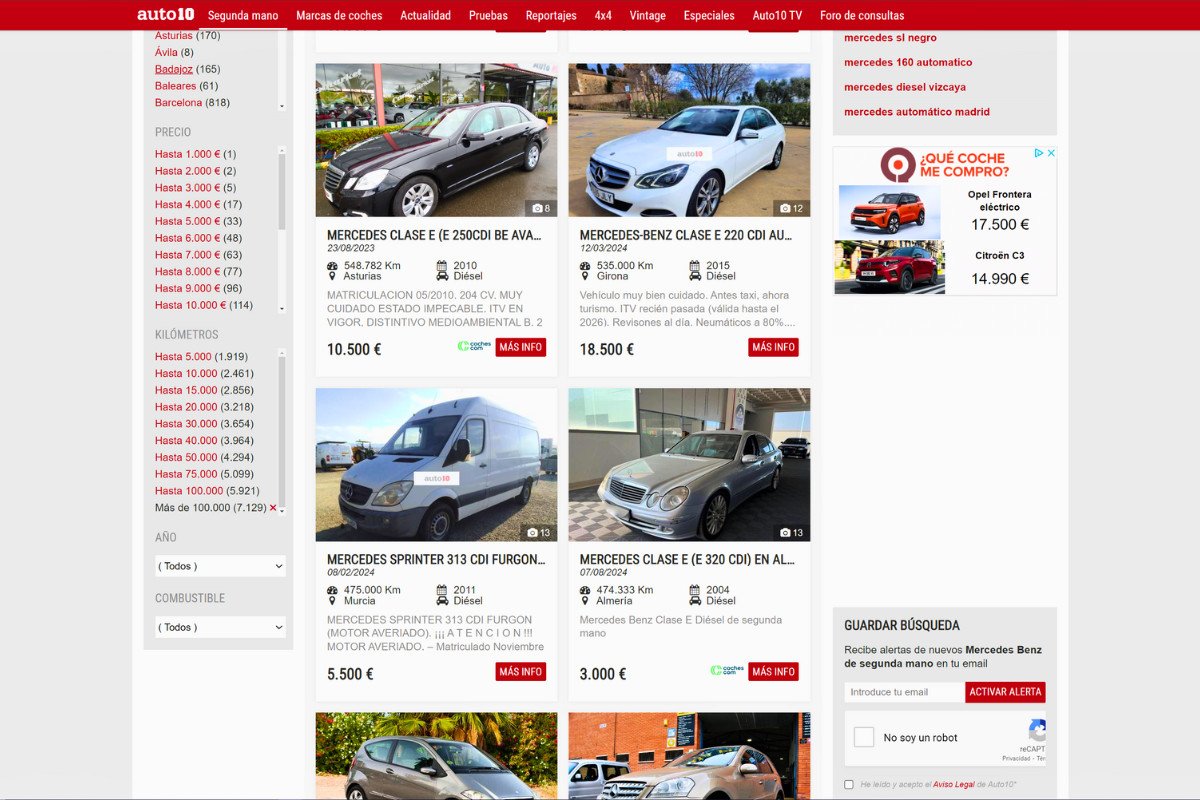
Task: Click coches.com logo on the 10.500 € listing
Action: click(x=474, y=346)
